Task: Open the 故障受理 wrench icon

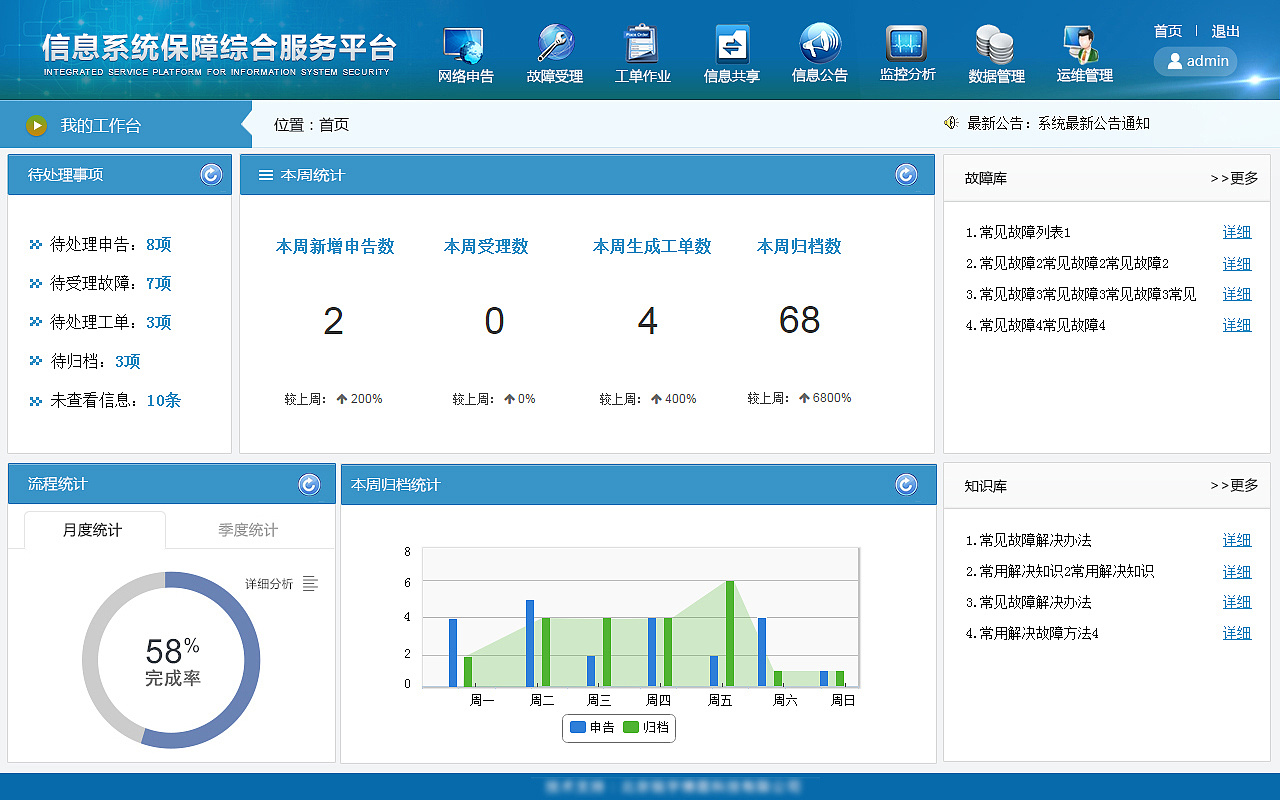Action: click(555, 44)
